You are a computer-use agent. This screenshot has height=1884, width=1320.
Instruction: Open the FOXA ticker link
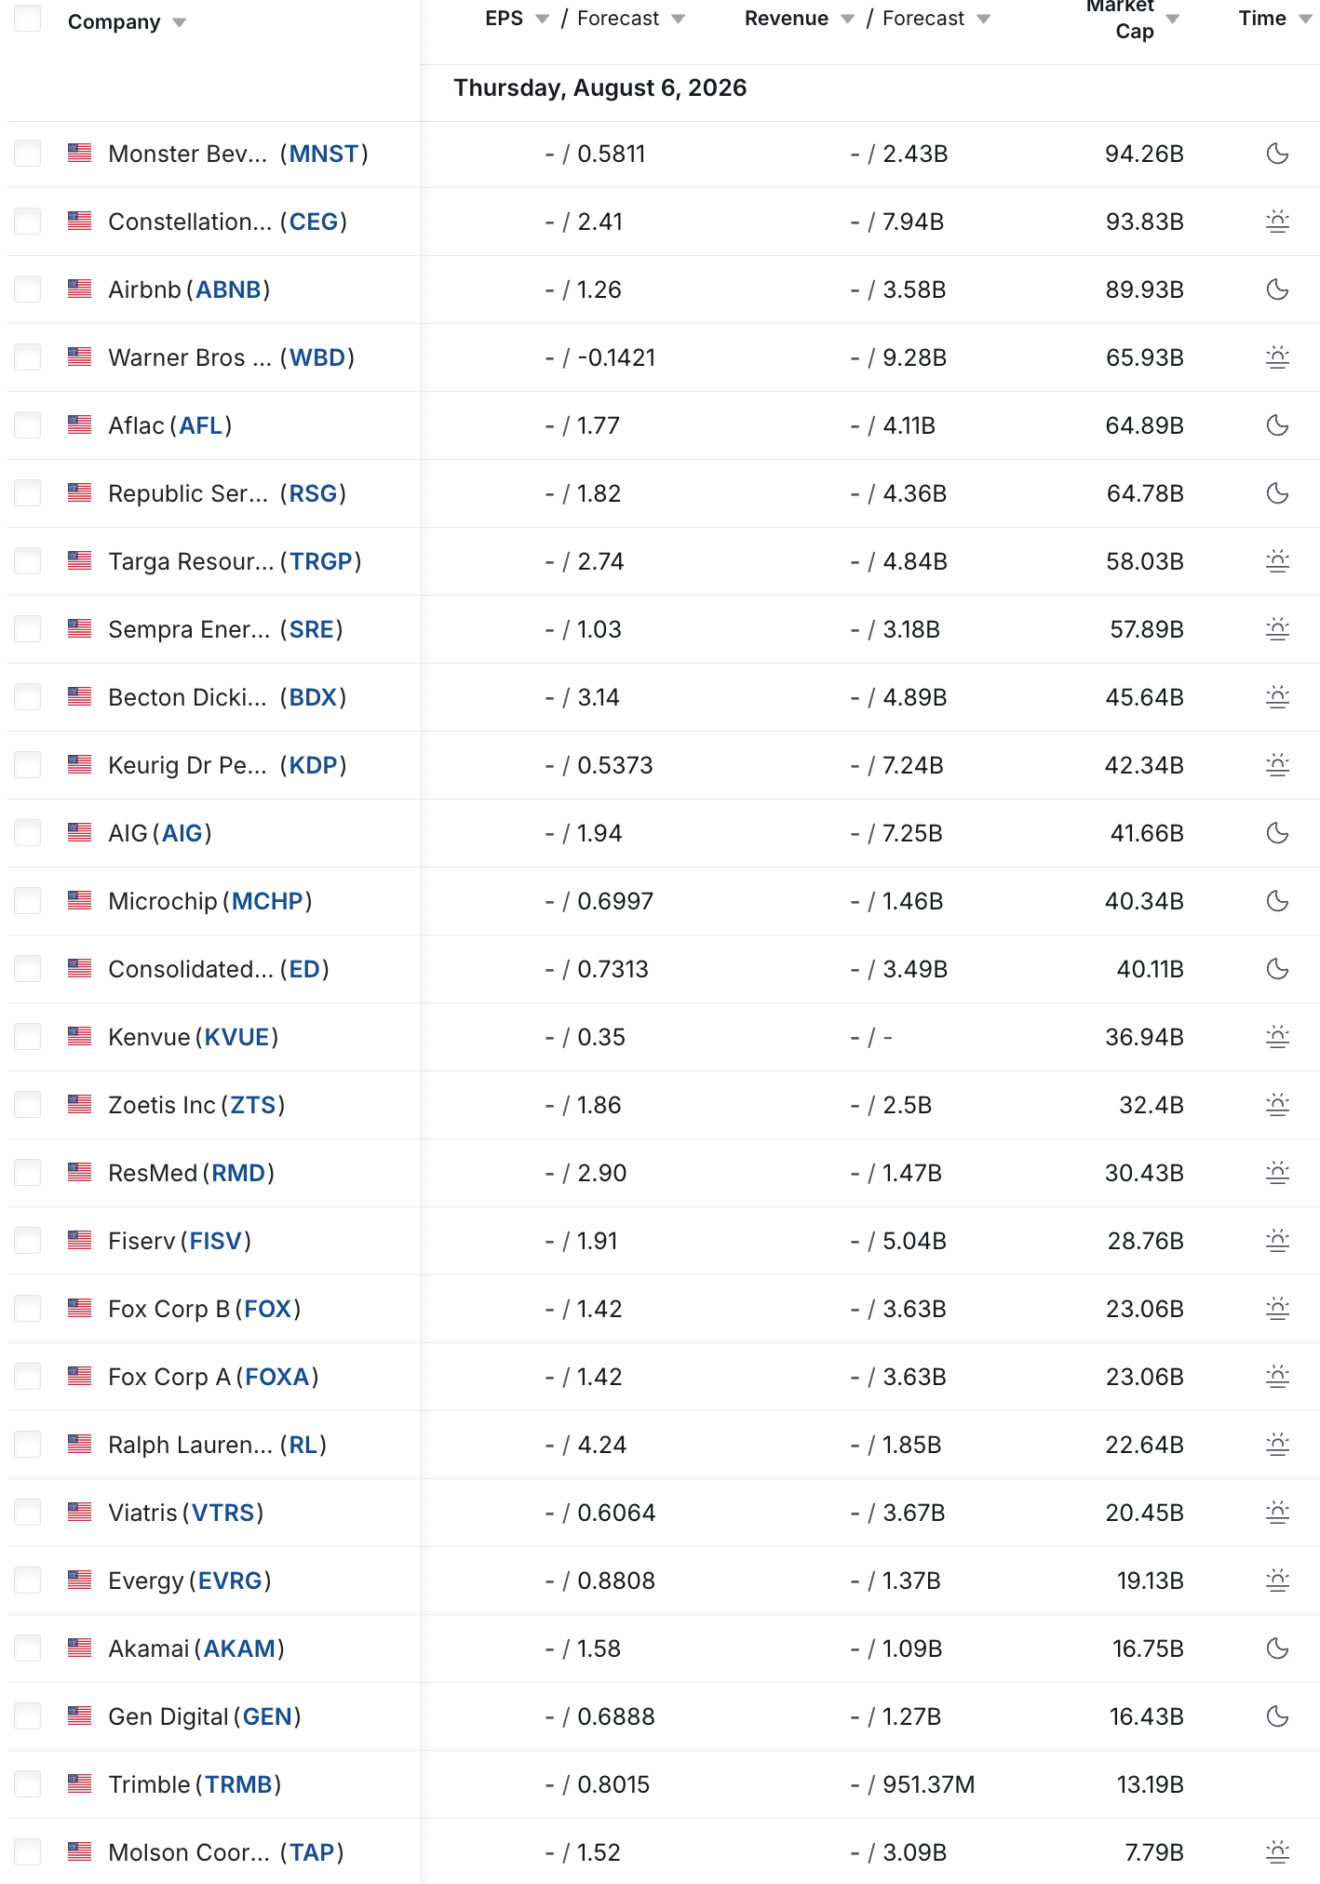[277, 1377]
